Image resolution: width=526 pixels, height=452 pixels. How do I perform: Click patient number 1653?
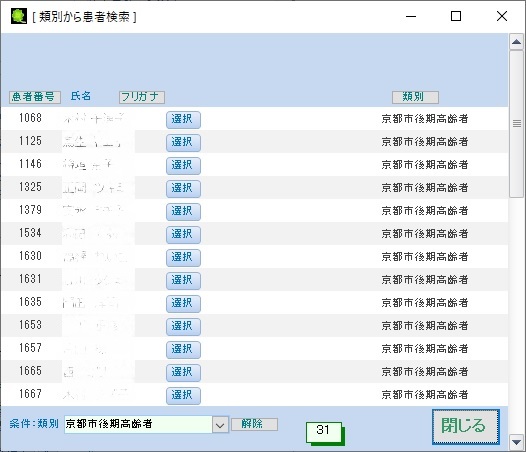[x=31, y=325]
